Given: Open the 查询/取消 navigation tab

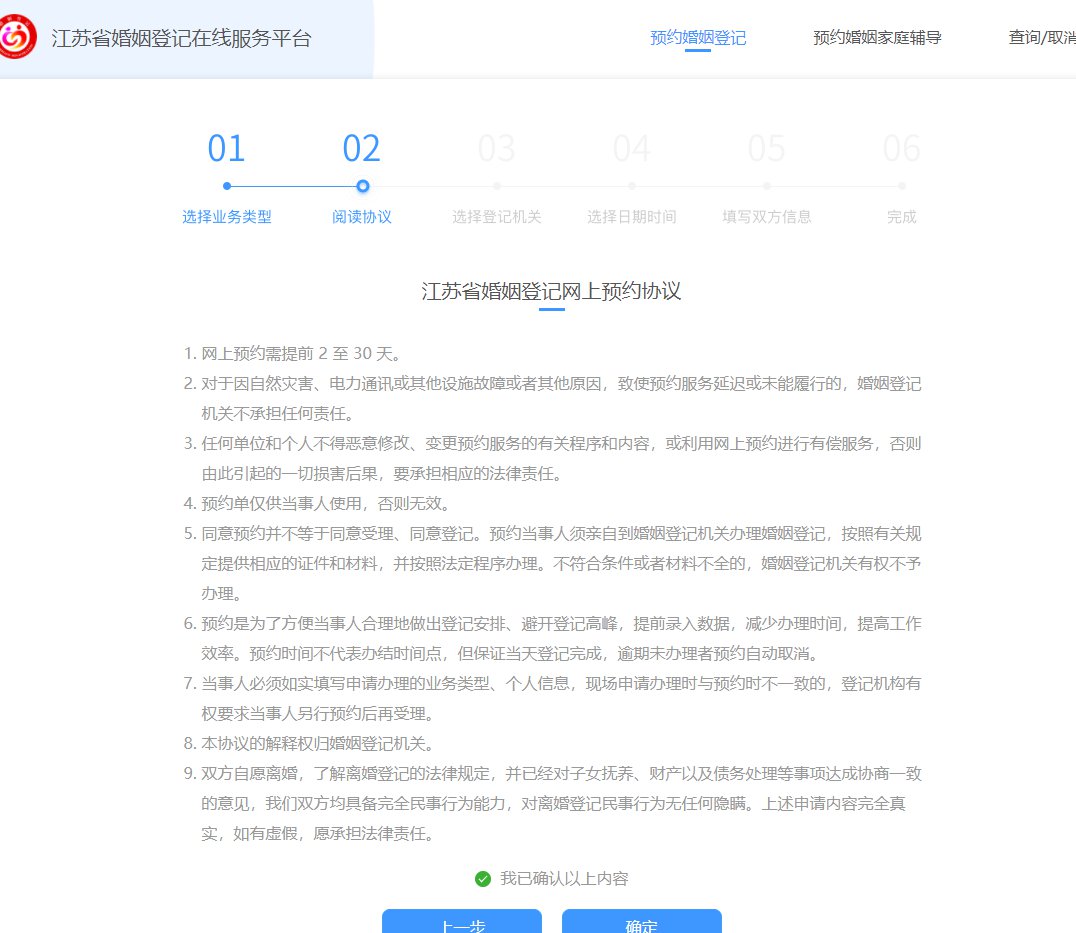Looking at the screenshot, I should tap(1042, 38).
